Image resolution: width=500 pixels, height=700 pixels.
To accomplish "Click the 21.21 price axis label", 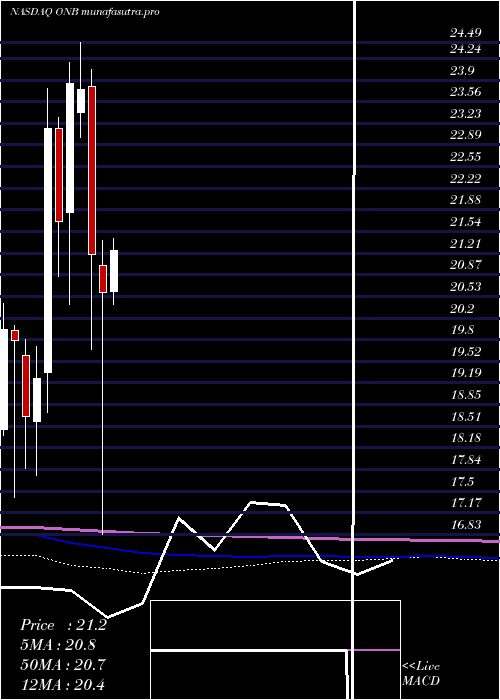I will pos(465,243).
